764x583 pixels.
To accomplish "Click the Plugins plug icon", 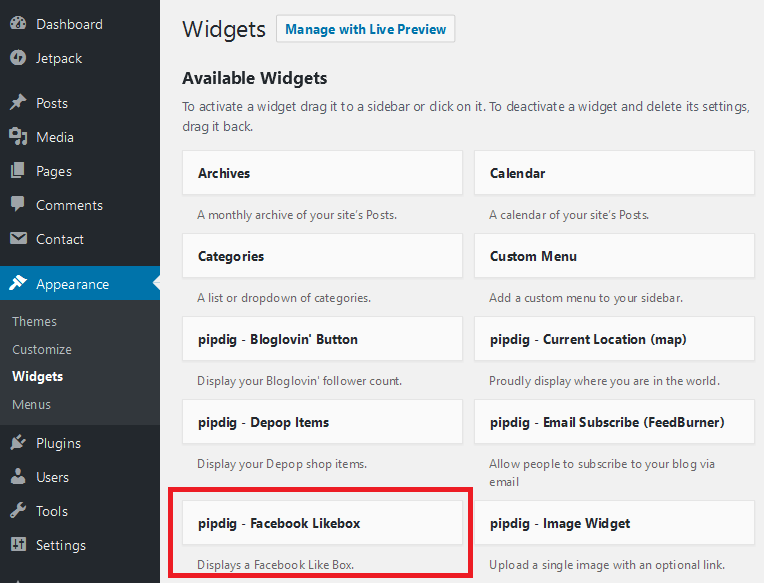I will 18,442.
